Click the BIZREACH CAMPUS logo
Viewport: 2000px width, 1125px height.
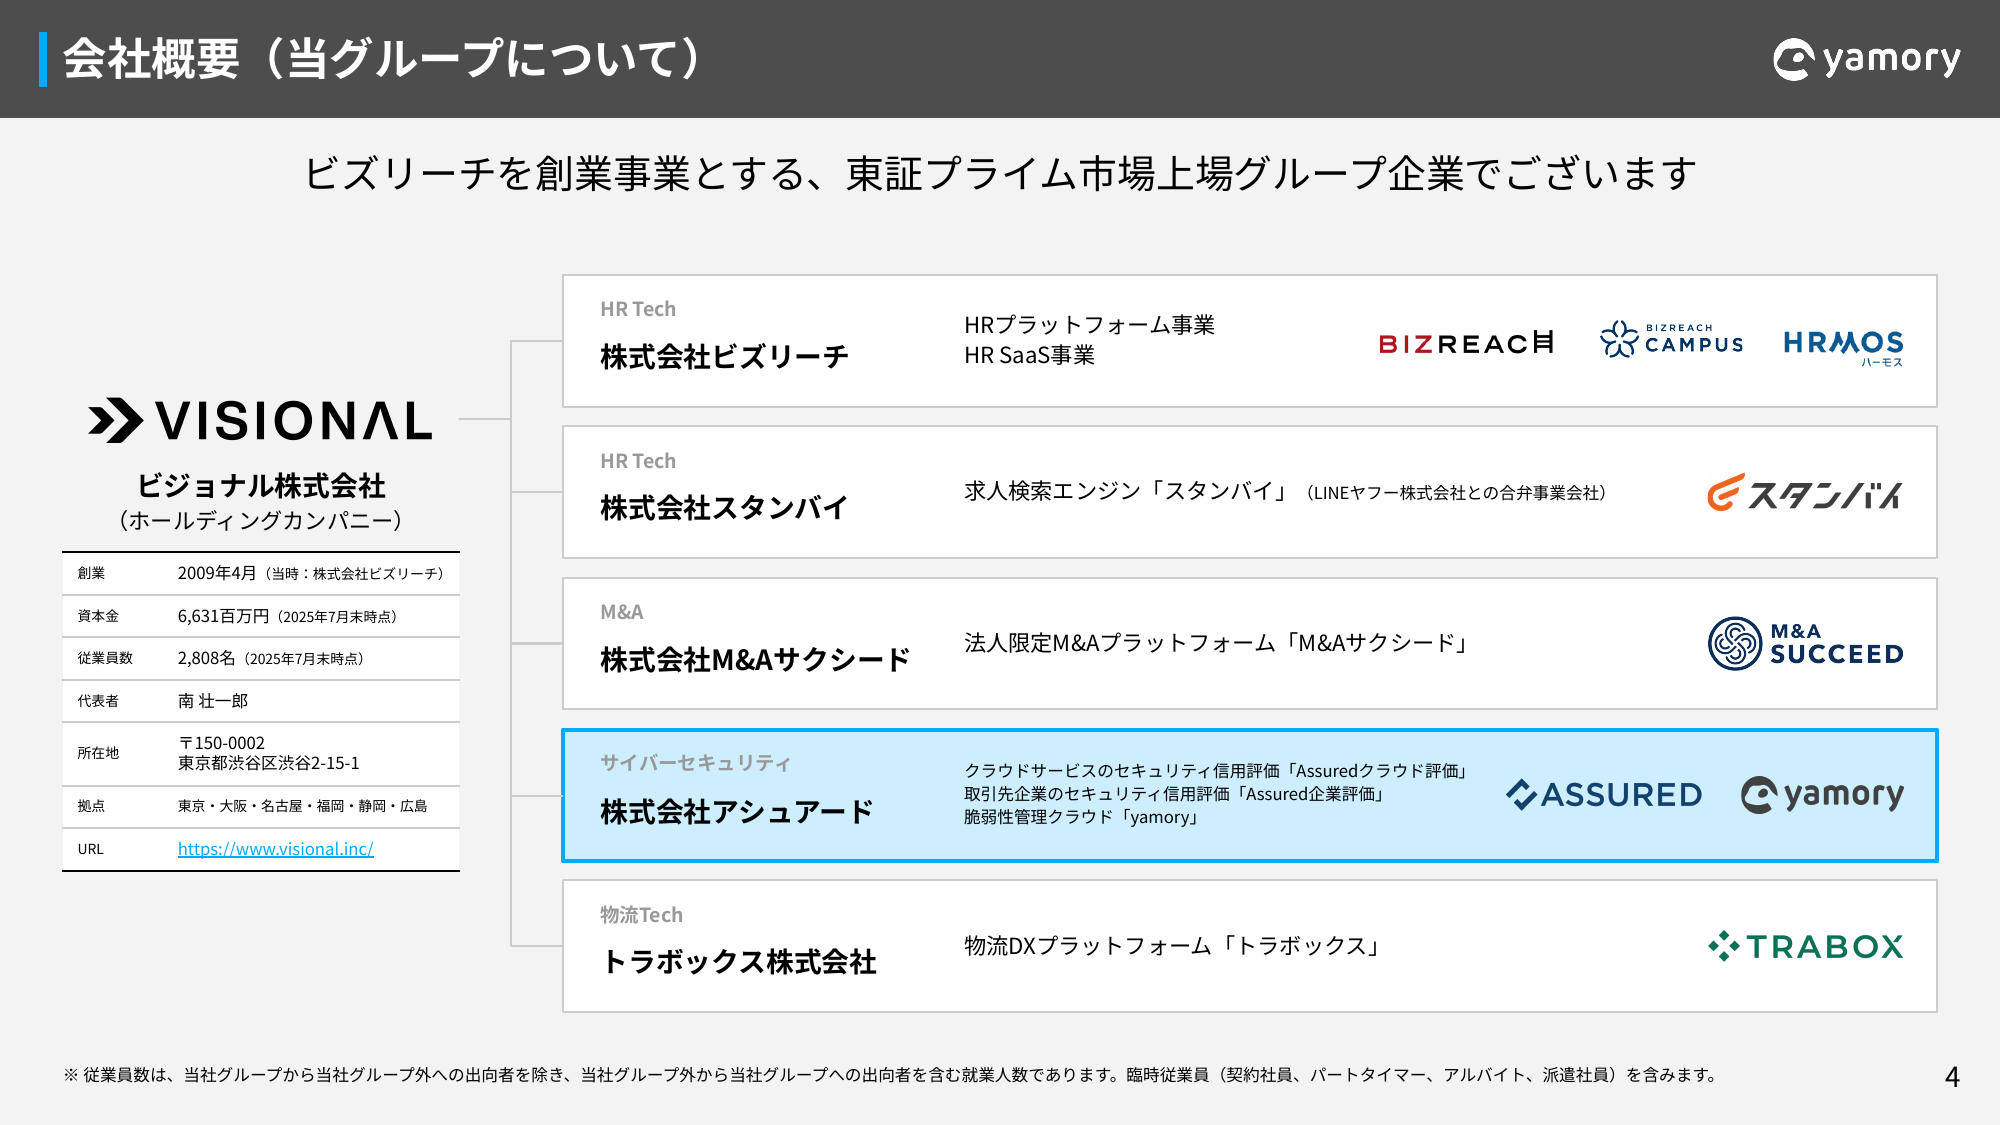point(1672,340)
